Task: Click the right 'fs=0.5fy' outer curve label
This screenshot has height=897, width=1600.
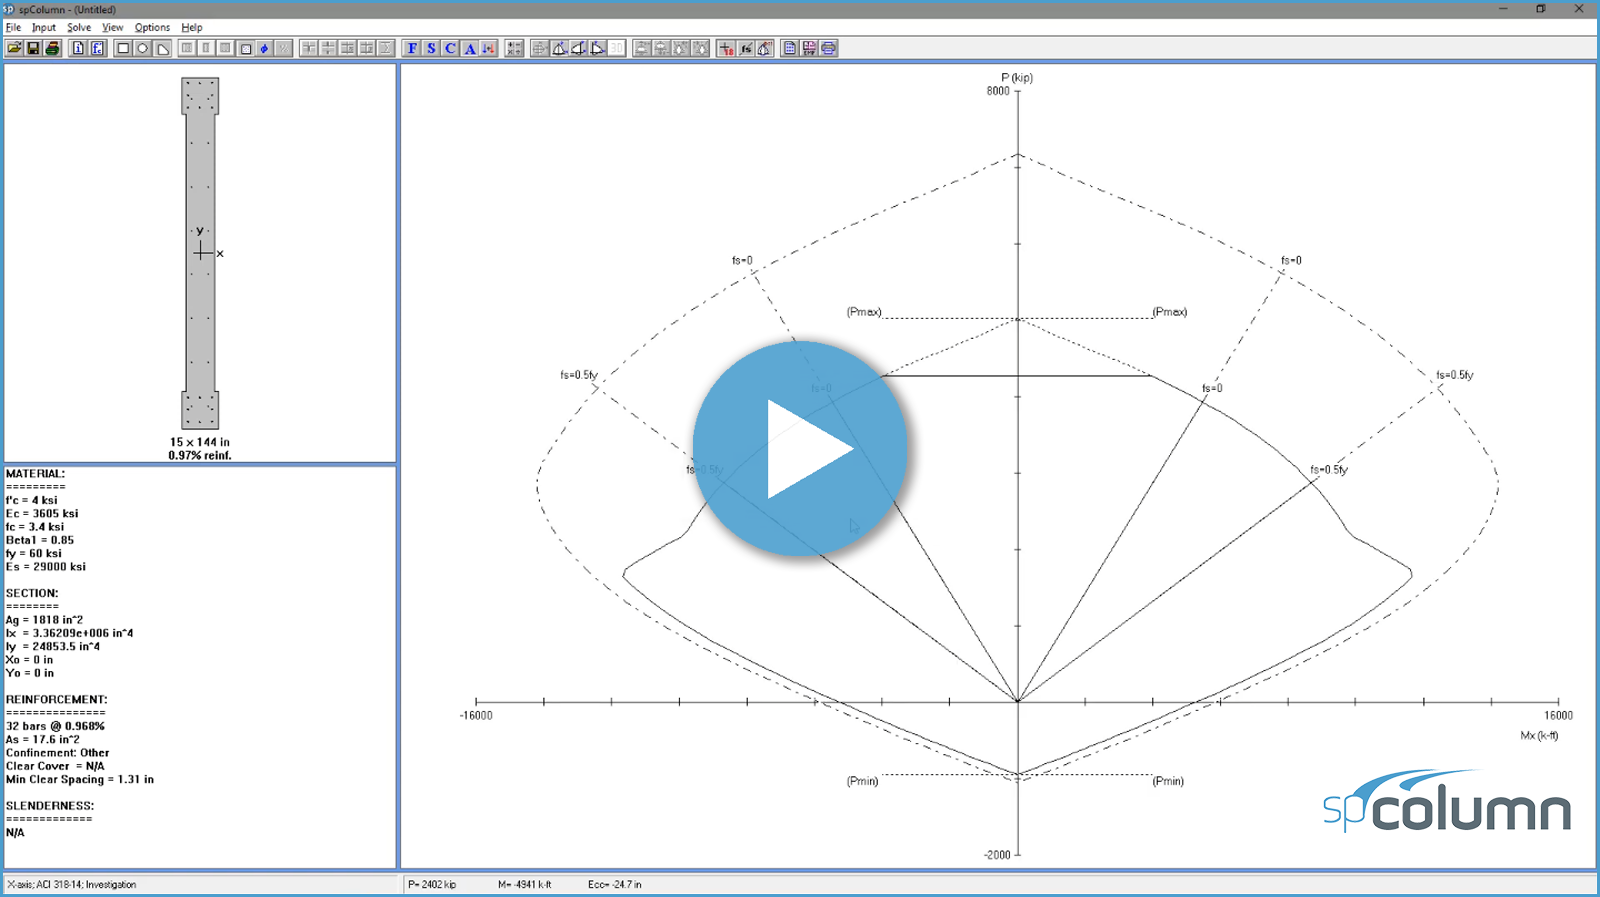Action: pyautogui.click(x=1455, y=375)
